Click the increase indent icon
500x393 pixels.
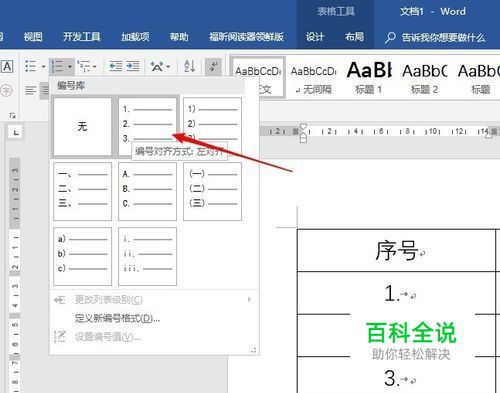pyautogui.click(x=133, y=66)
